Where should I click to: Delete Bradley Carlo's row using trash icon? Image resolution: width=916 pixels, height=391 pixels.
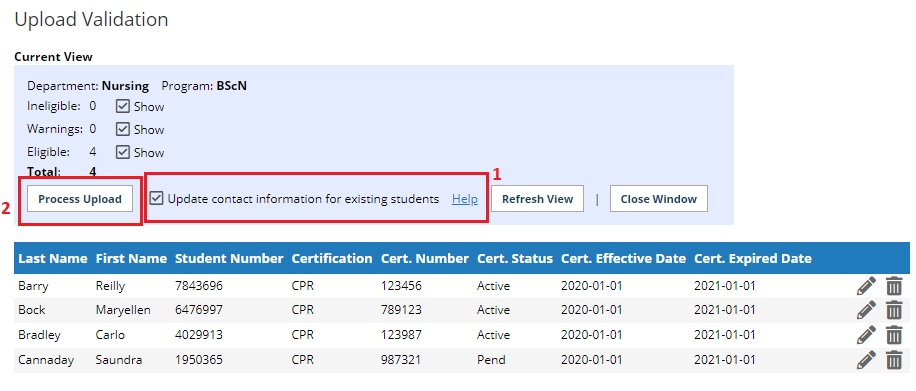click(894, 335)
